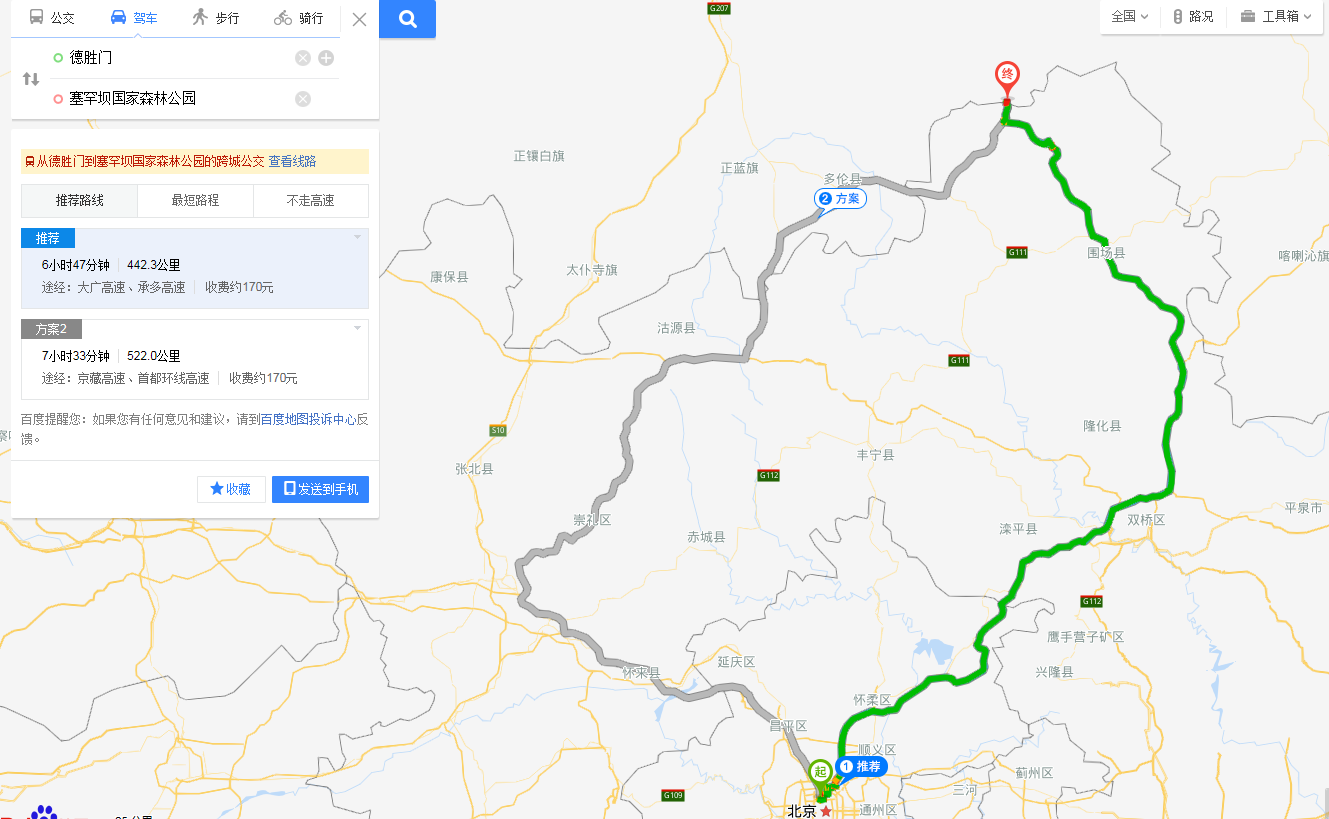
Task: Open 查看线路 intercity bus link
Action: click(292, 161)
